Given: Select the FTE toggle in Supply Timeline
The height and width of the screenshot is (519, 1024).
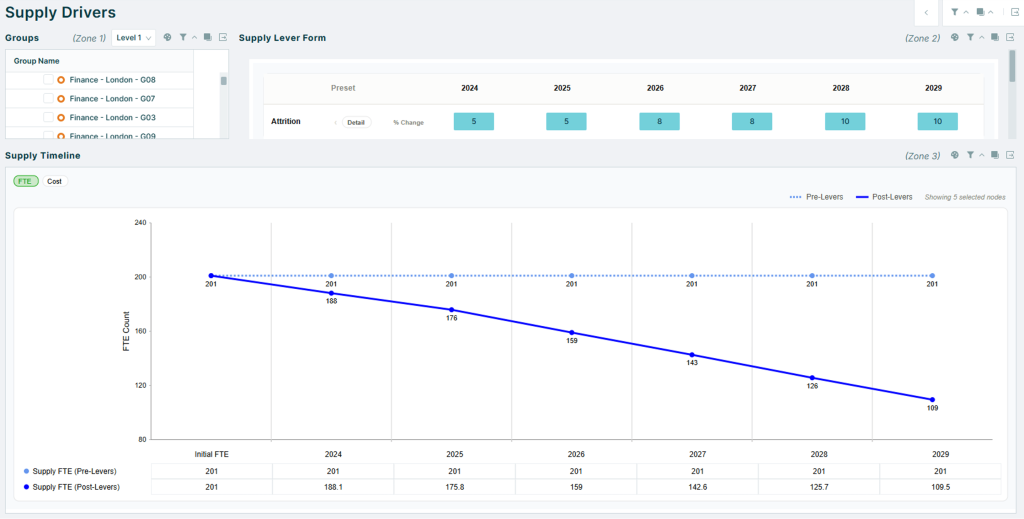Looking at the screenshot, I should (26, 181).
